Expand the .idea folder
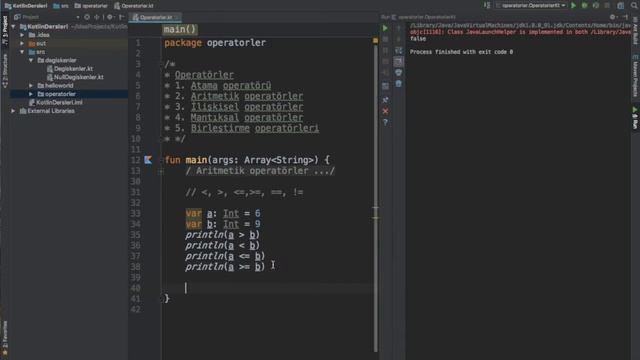This screenshot has width=640, height=360. click(x=22, y=35)
